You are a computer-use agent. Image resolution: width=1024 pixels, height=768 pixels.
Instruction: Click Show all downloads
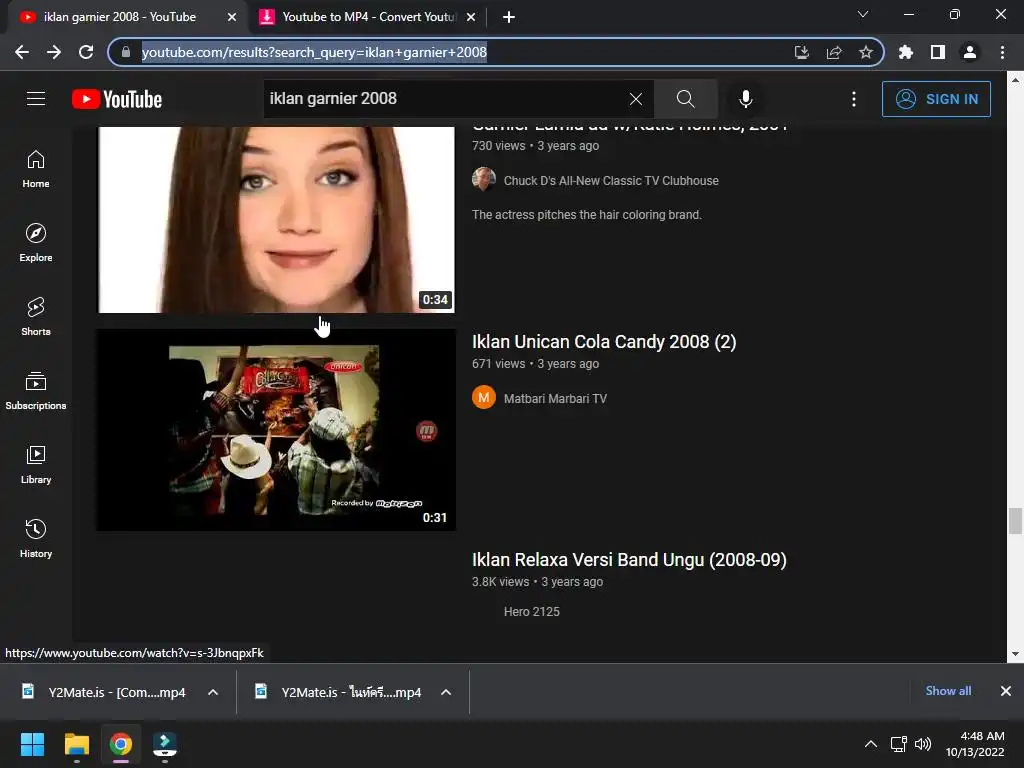pyautogui.click(x=948, y=691)
